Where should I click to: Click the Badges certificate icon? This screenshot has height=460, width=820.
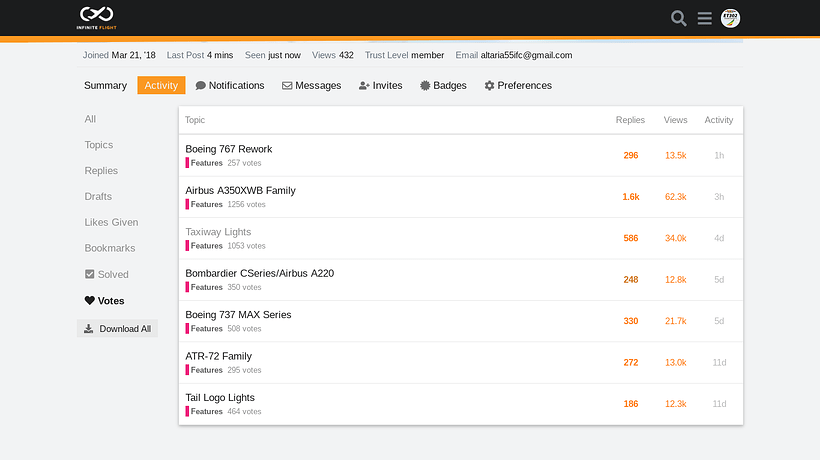[425, 85]
